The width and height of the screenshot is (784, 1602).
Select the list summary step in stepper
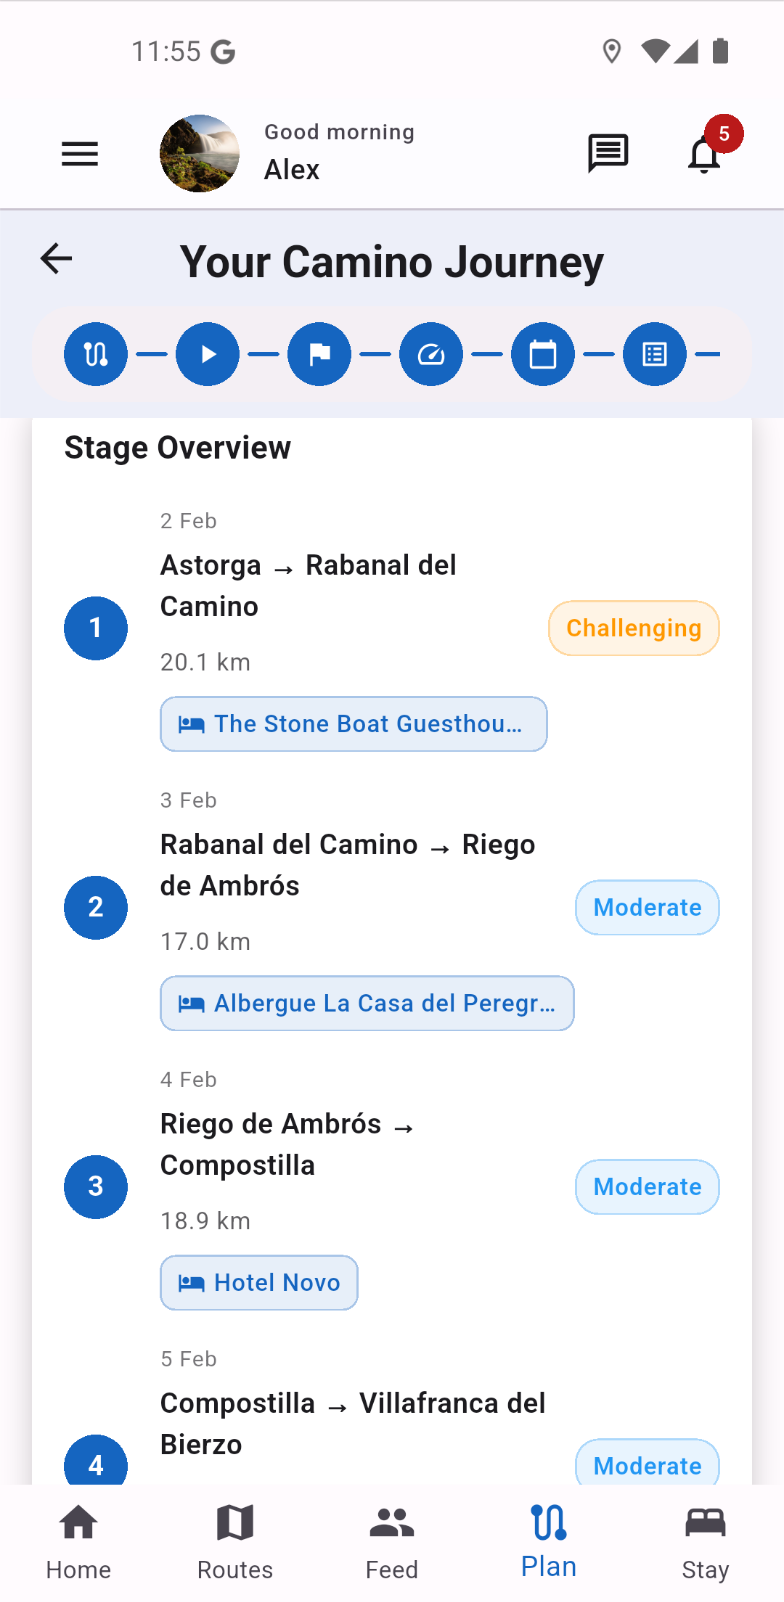[655, 354]
